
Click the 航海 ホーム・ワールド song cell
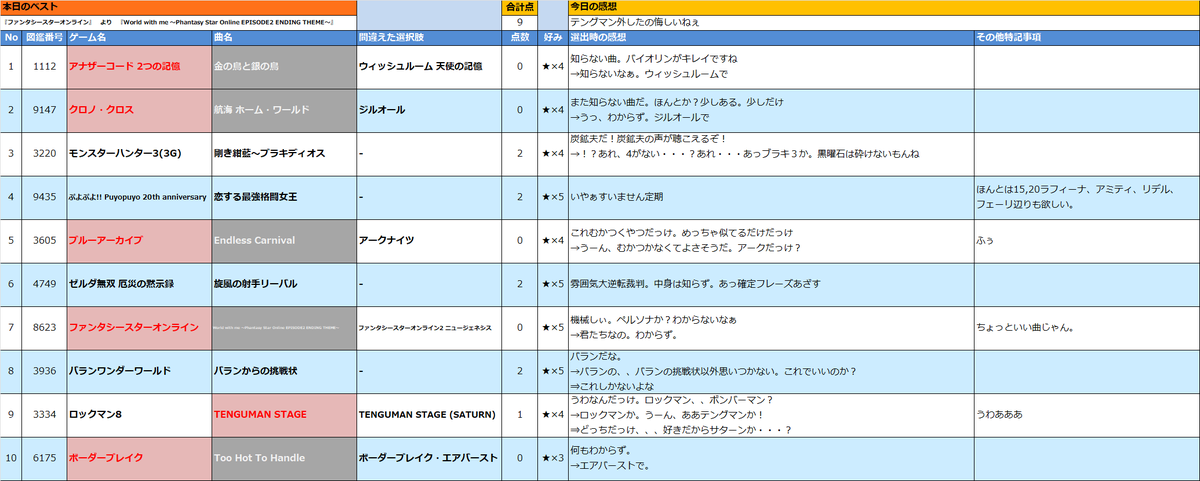click(x=283, y=110)
